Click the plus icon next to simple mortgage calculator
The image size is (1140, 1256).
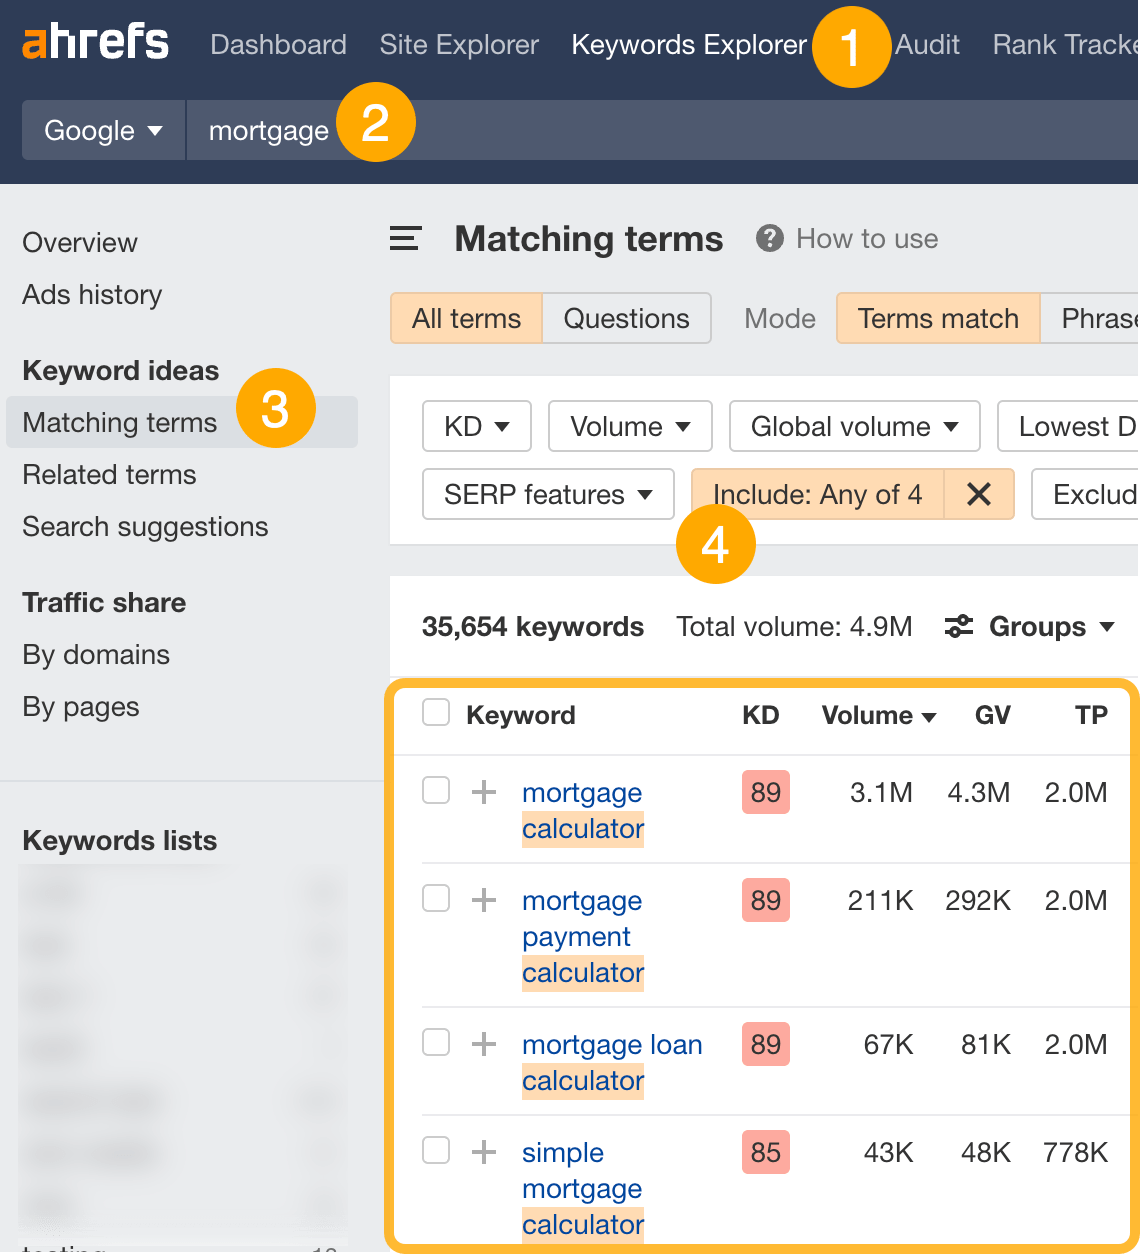tap(483, 1151)
